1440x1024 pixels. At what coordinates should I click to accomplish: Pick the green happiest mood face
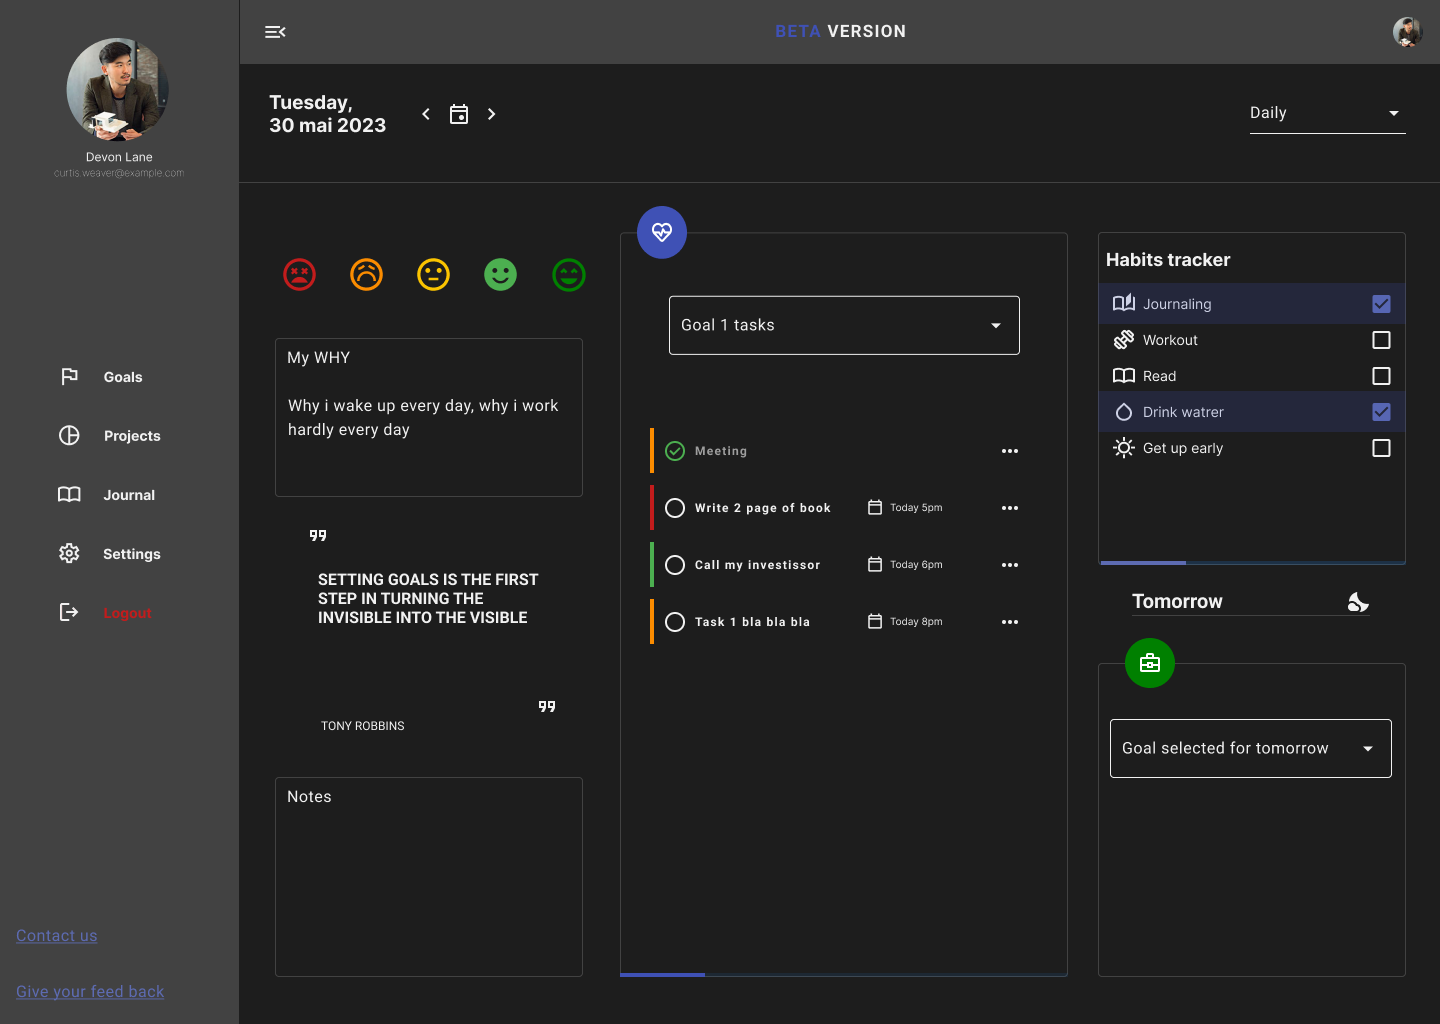tap(569, 274)
